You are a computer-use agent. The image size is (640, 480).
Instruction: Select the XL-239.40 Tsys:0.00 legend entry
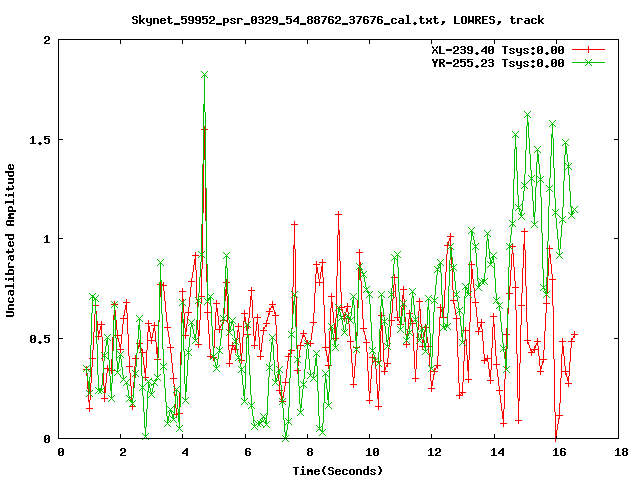pyautogui.click(x=498, y=50)
